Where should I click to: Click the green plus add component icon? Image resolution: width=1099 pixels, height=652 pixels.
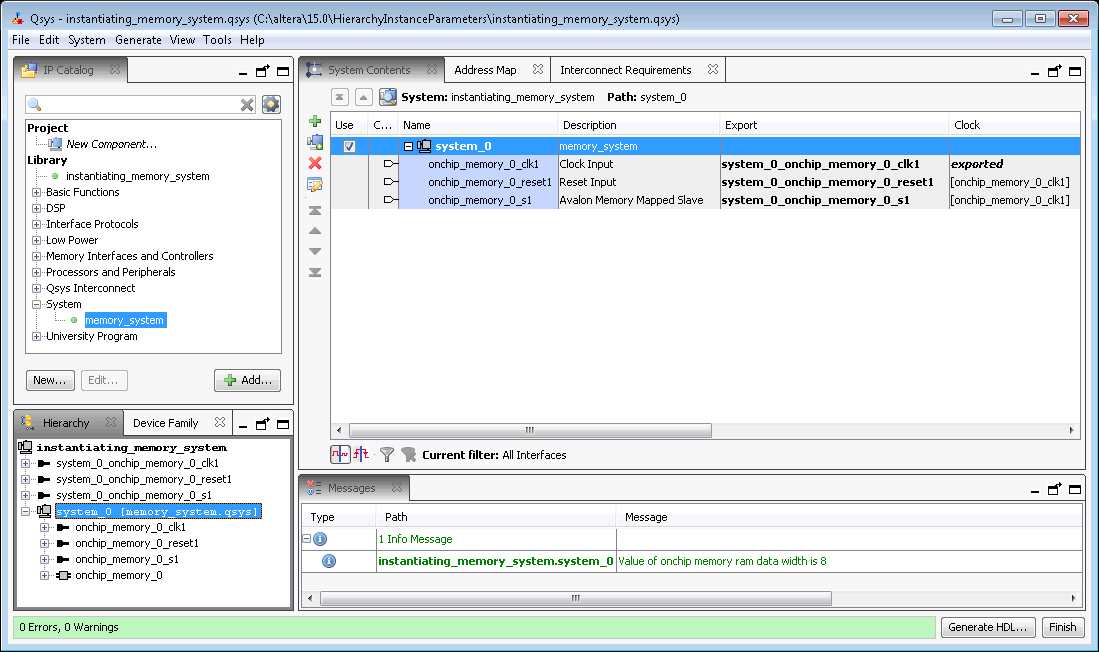(315, 122)
